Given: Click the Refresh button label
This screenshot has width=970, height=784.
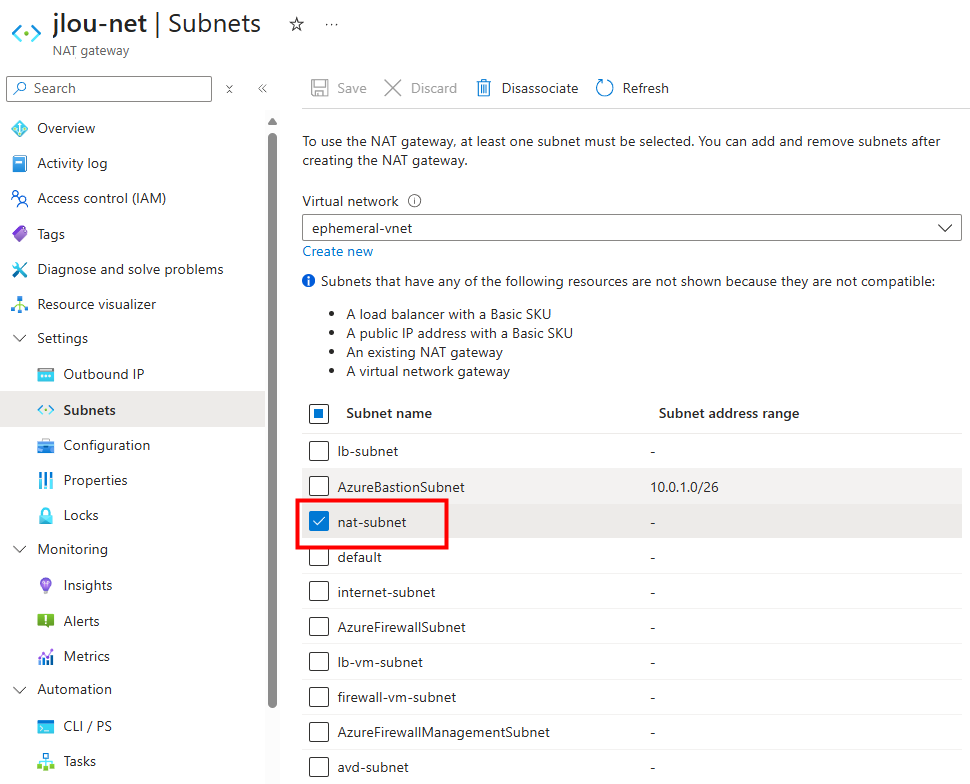Looking at the screenshot, I should pos(645,88).
